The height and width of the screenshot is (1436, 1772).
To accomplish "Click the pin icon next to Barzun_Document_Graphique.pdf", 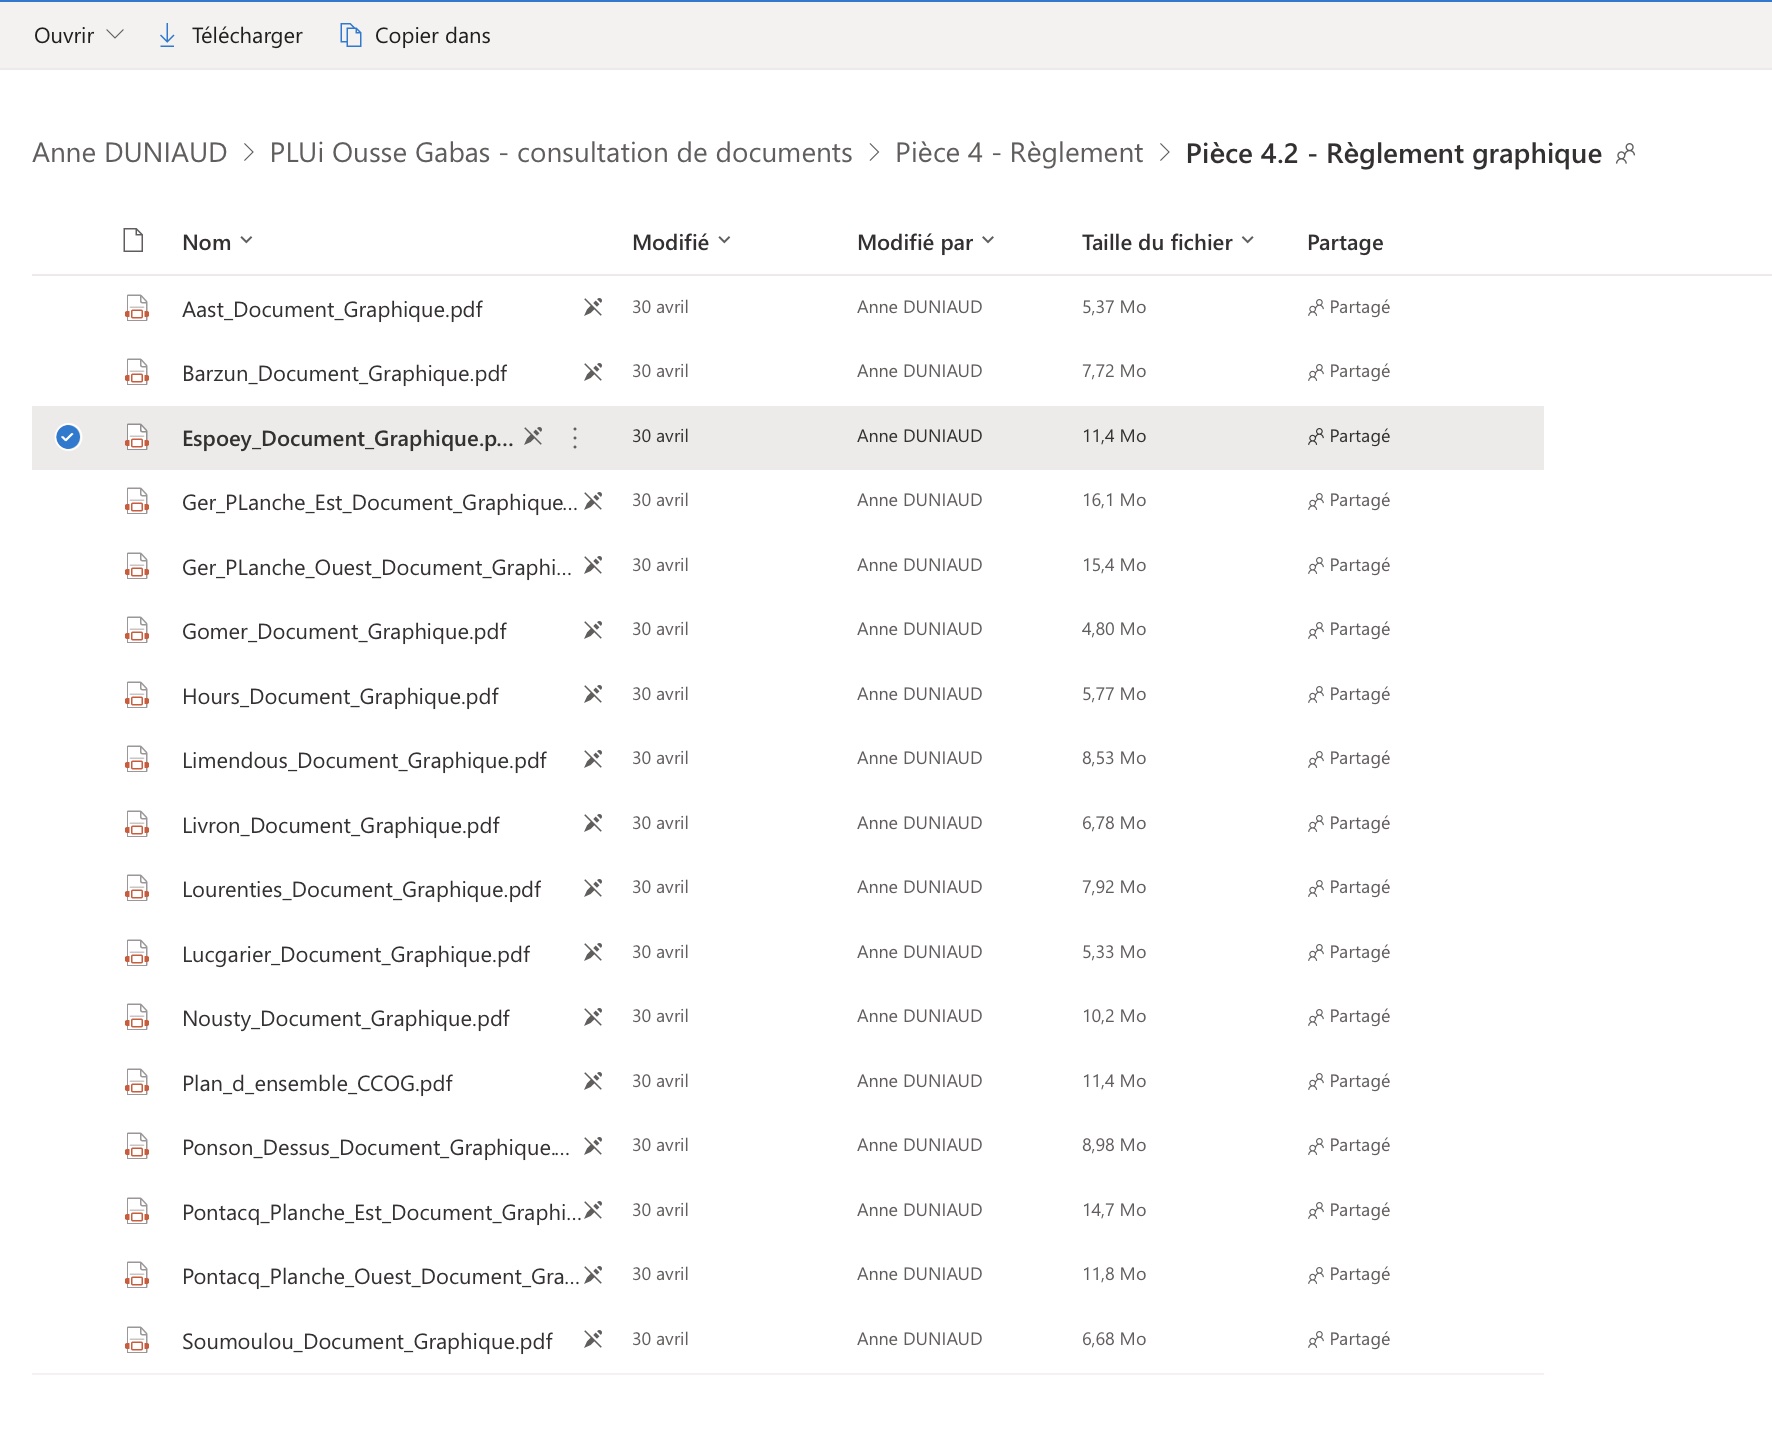I will [593, 372].
